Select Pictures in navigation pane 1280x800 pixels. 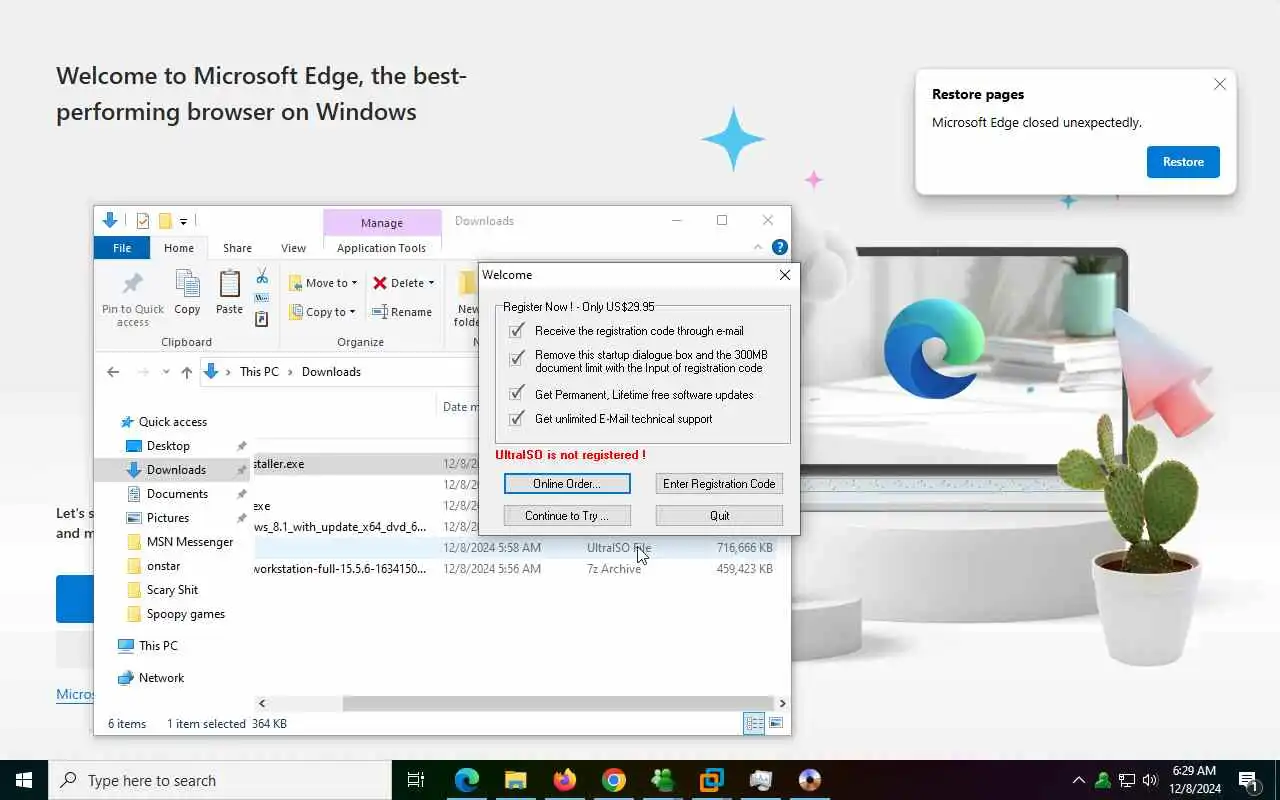(x=167, y=518)
